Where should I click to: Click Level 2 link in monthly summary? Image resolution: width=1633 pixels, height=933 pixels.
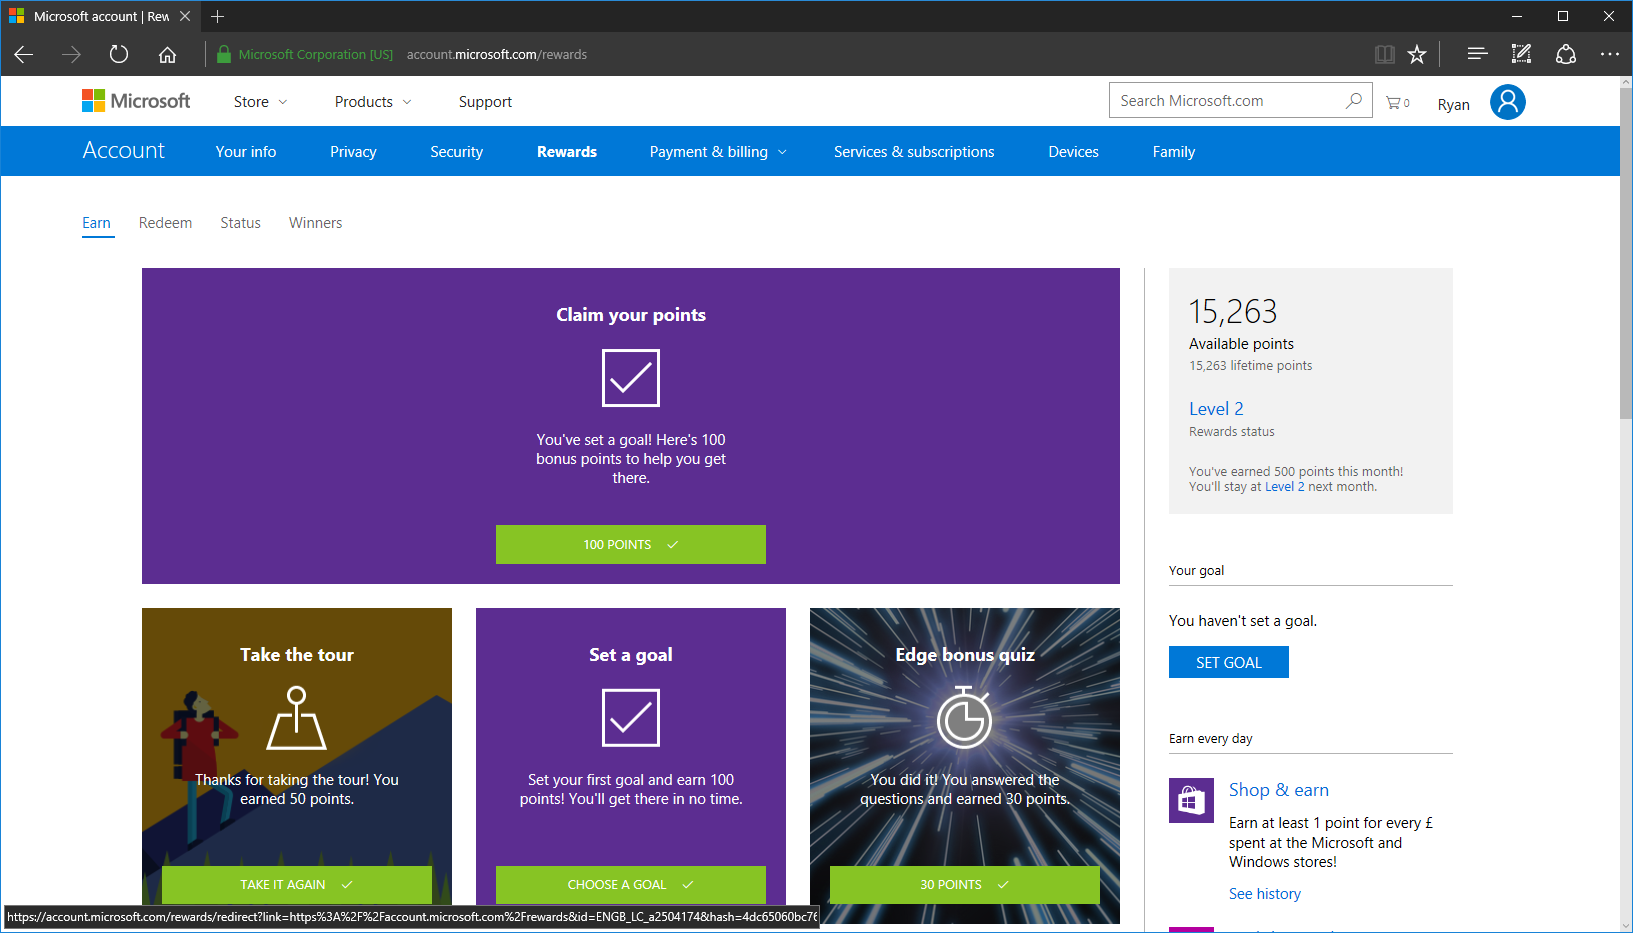point(1285,487)
